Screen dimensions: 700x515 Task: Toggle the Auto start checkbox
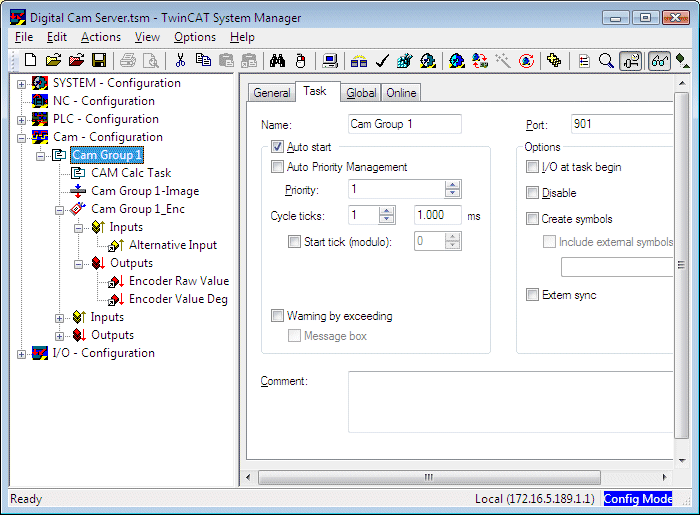pyautogui.click(x=277, y=146)
